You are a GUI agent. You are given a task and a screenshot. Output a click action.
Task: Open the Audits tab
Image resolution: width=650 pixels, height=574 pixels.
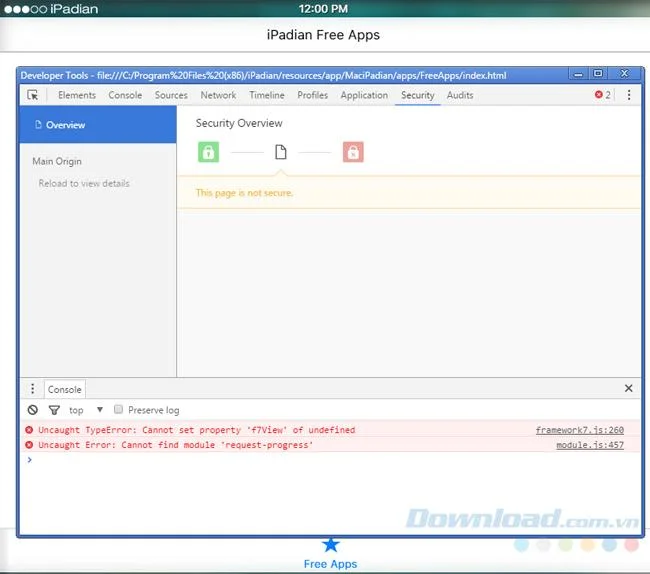click(460, 95)
